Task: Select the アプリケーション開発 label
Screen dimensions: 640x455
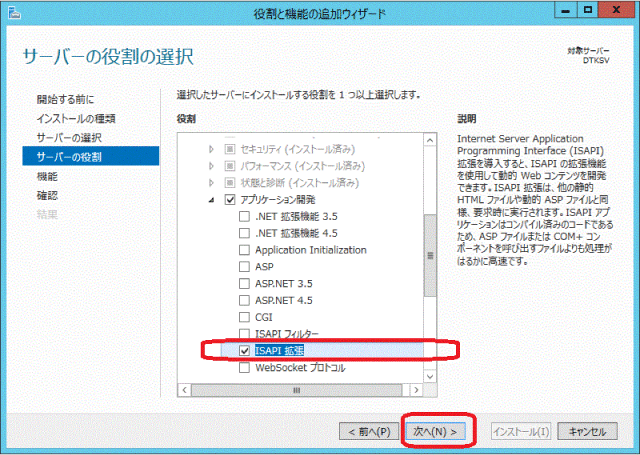Action: tap(278, 200)
